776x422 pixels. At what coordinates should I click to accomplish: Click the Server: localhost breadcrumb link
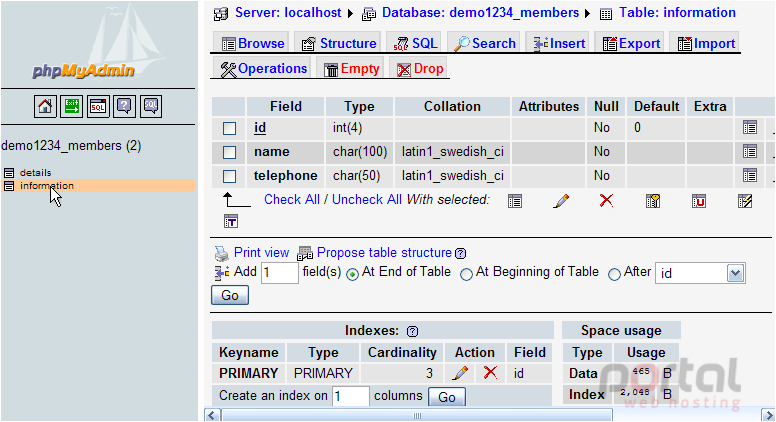(288, 13)
